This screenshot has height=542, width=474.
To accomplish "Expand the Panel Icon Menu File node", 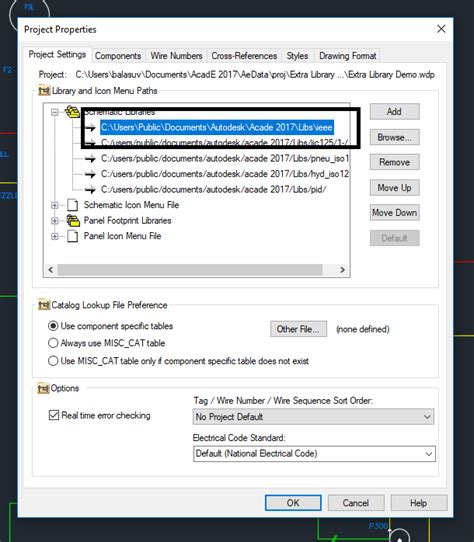I will tap(54, 236).
